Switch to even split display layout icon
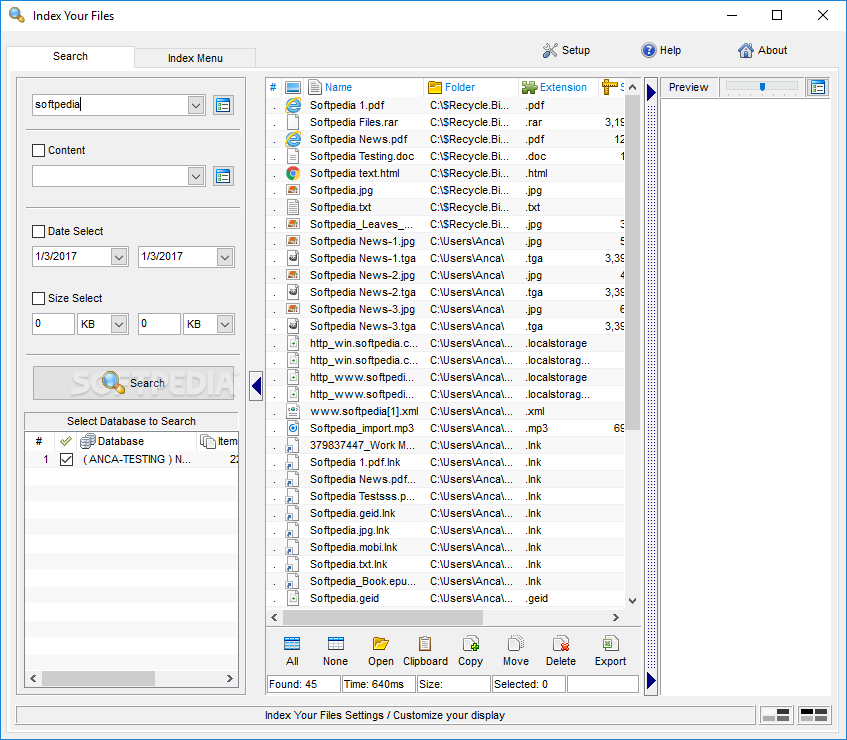 click(814, 715)
